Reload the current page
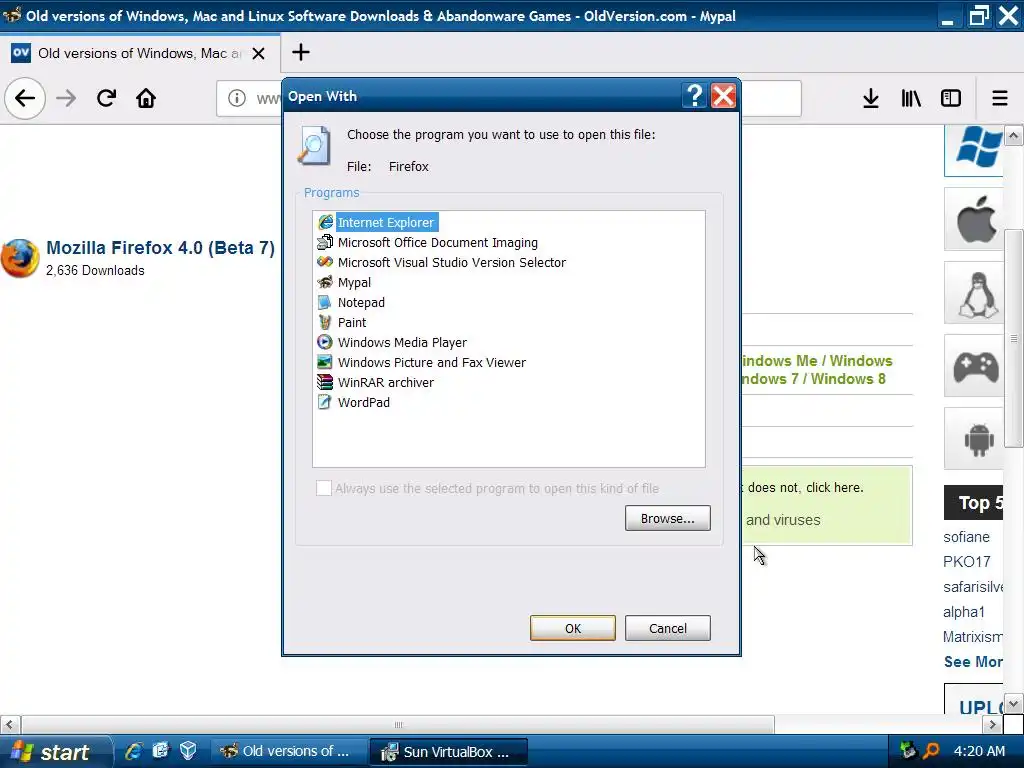The image size is (1024, 768). (x=106, y=98)
